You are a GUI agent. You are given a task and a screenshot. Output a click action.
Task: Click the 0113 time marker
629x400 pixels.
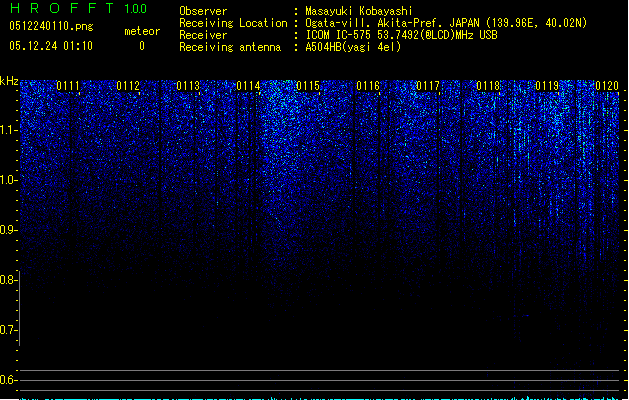click(x=188, y=86)
